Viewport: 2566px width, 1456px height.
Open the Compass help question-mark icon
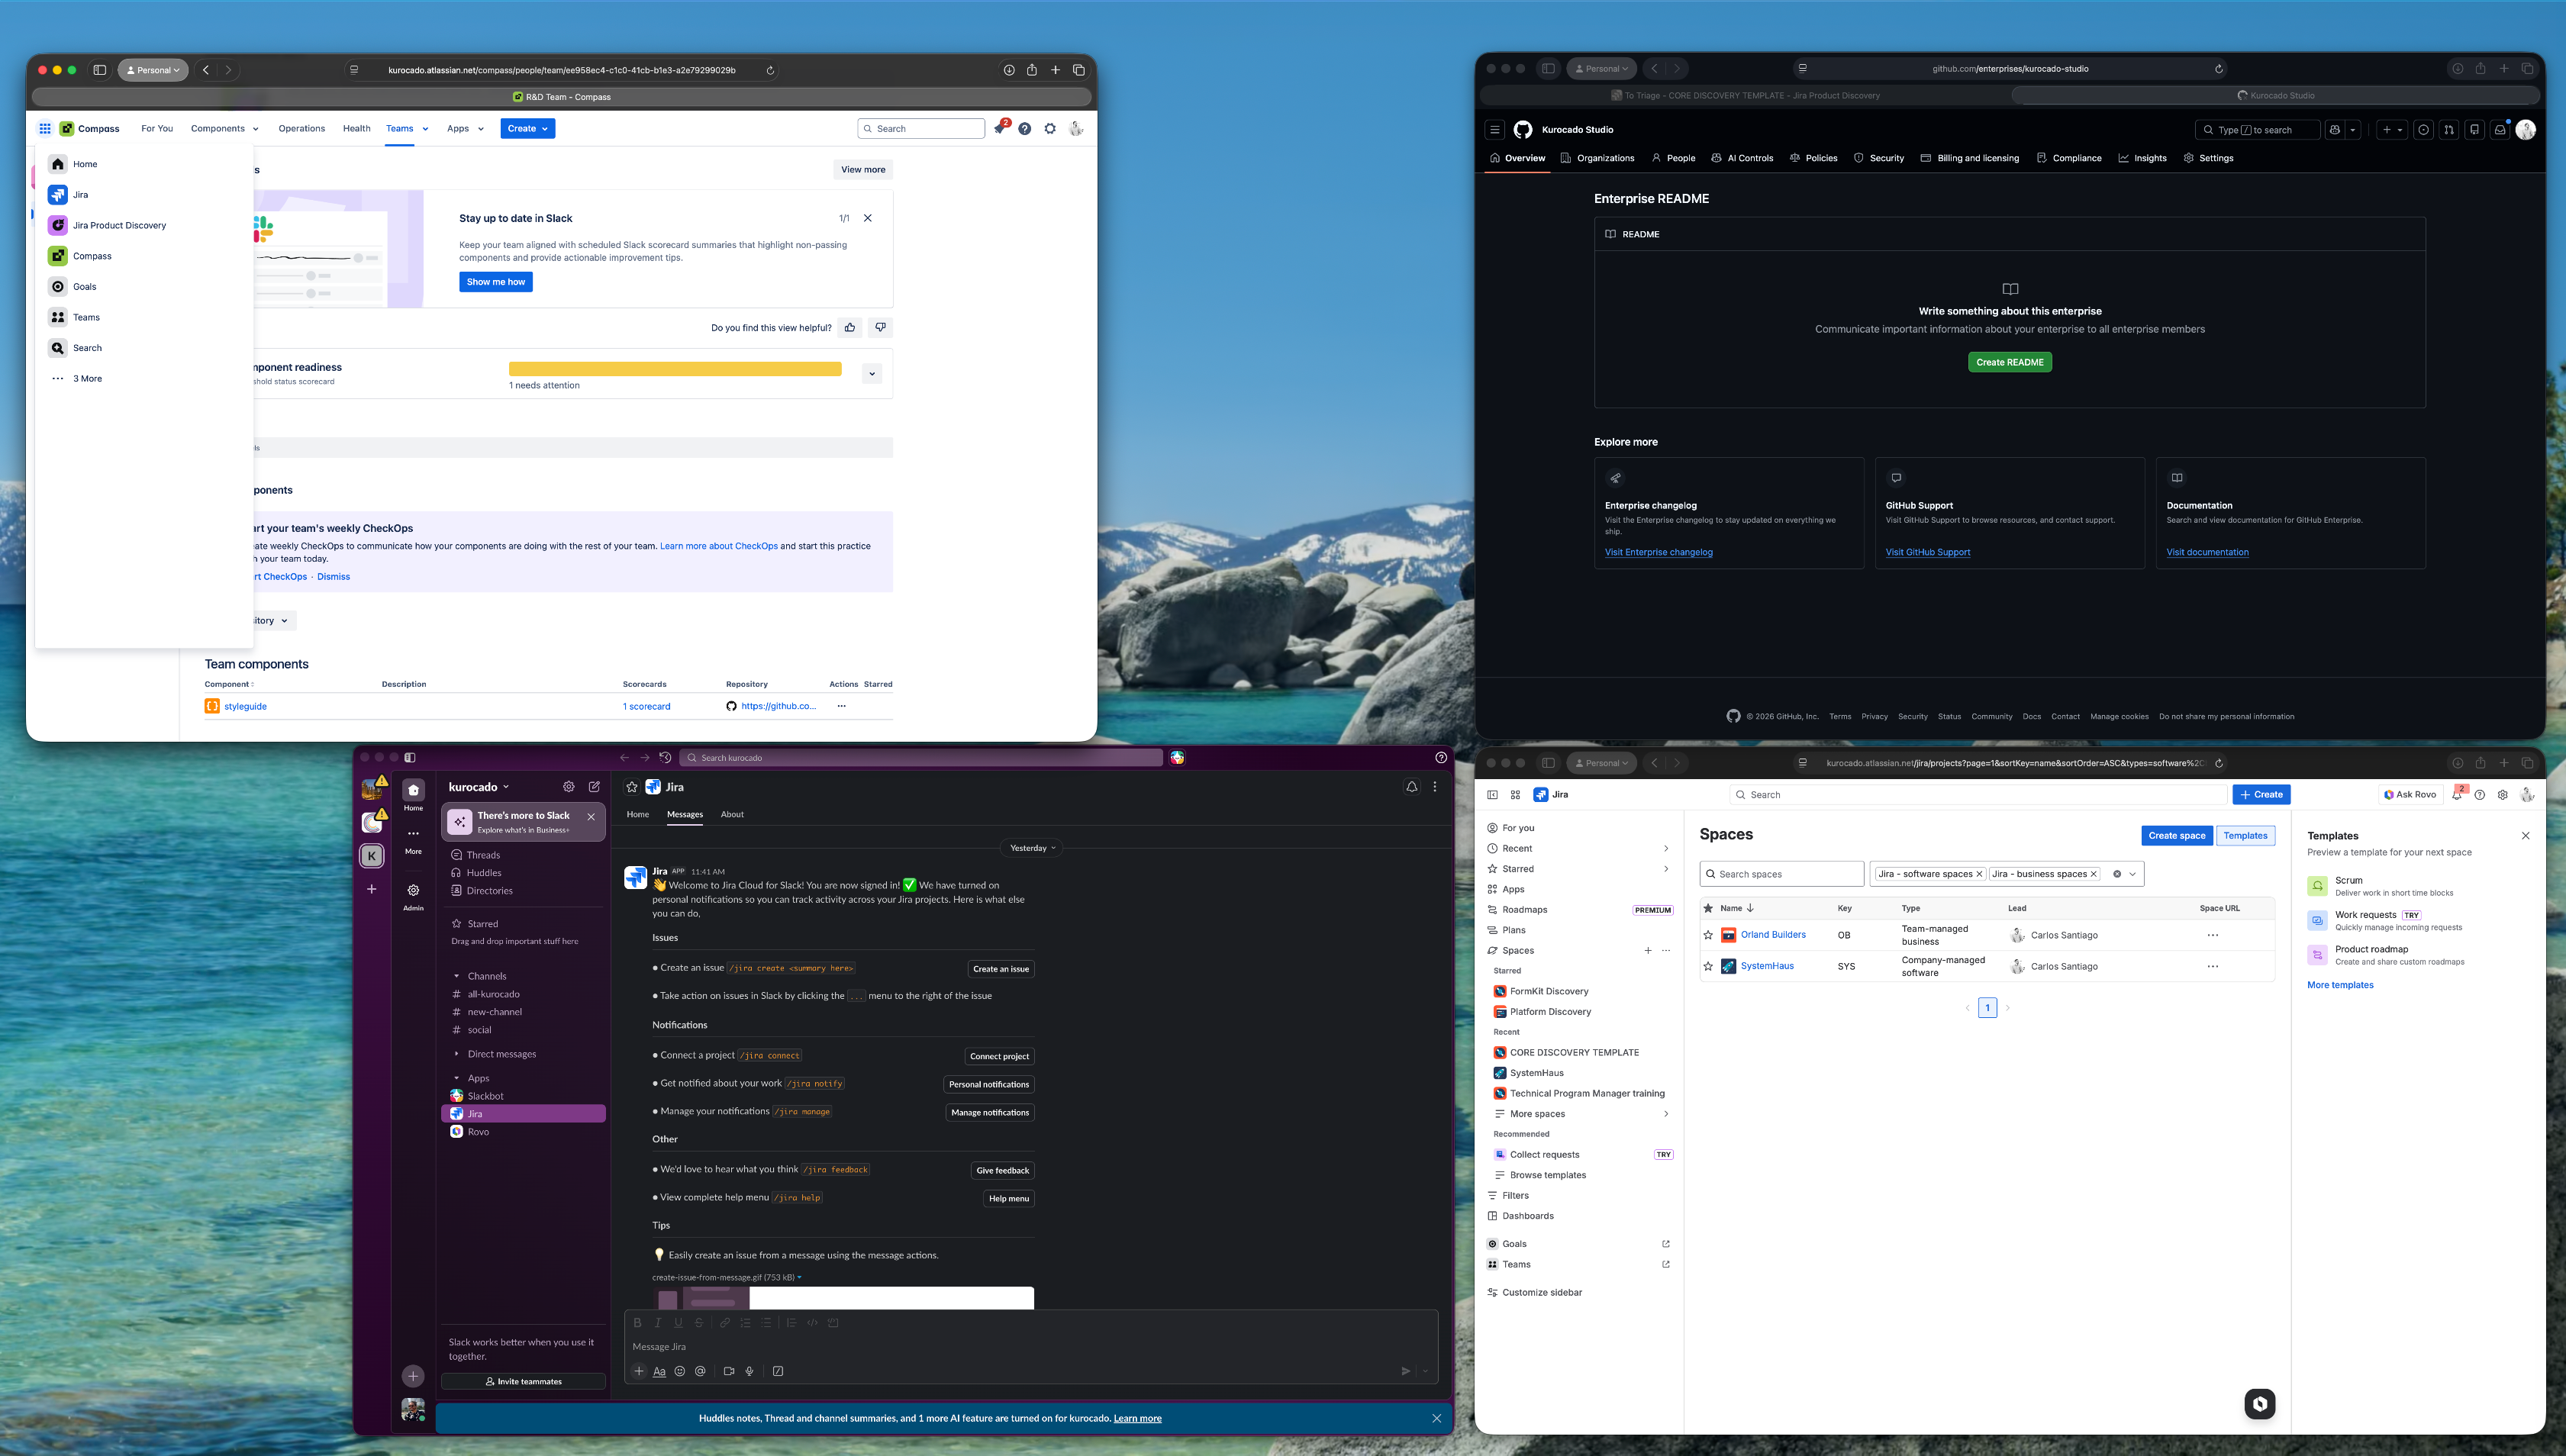tap(1024, 128)
